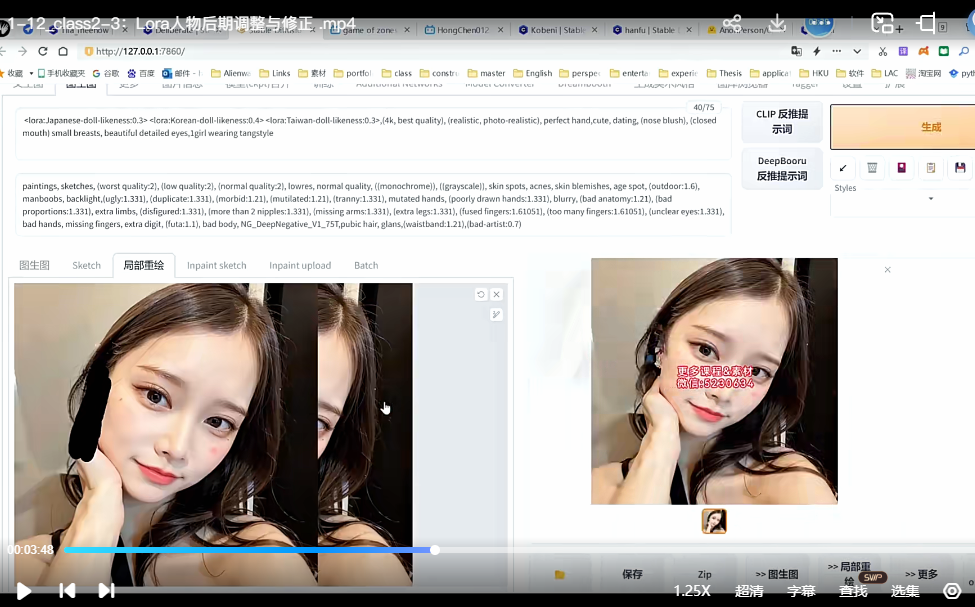Reload the page with browser refresh icon

click(42, 51)
